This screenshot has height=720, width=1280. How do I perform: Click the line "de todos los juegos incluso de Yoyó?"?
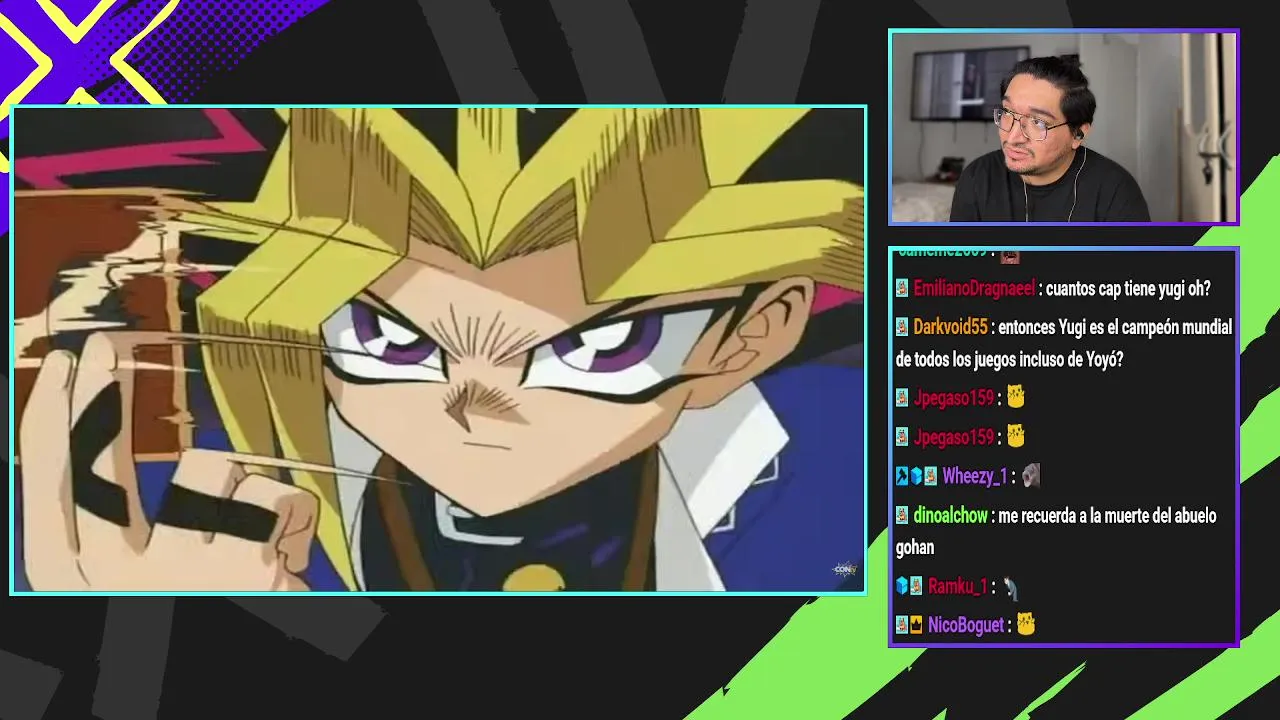pyautogui.click(x=1009, y=359)
